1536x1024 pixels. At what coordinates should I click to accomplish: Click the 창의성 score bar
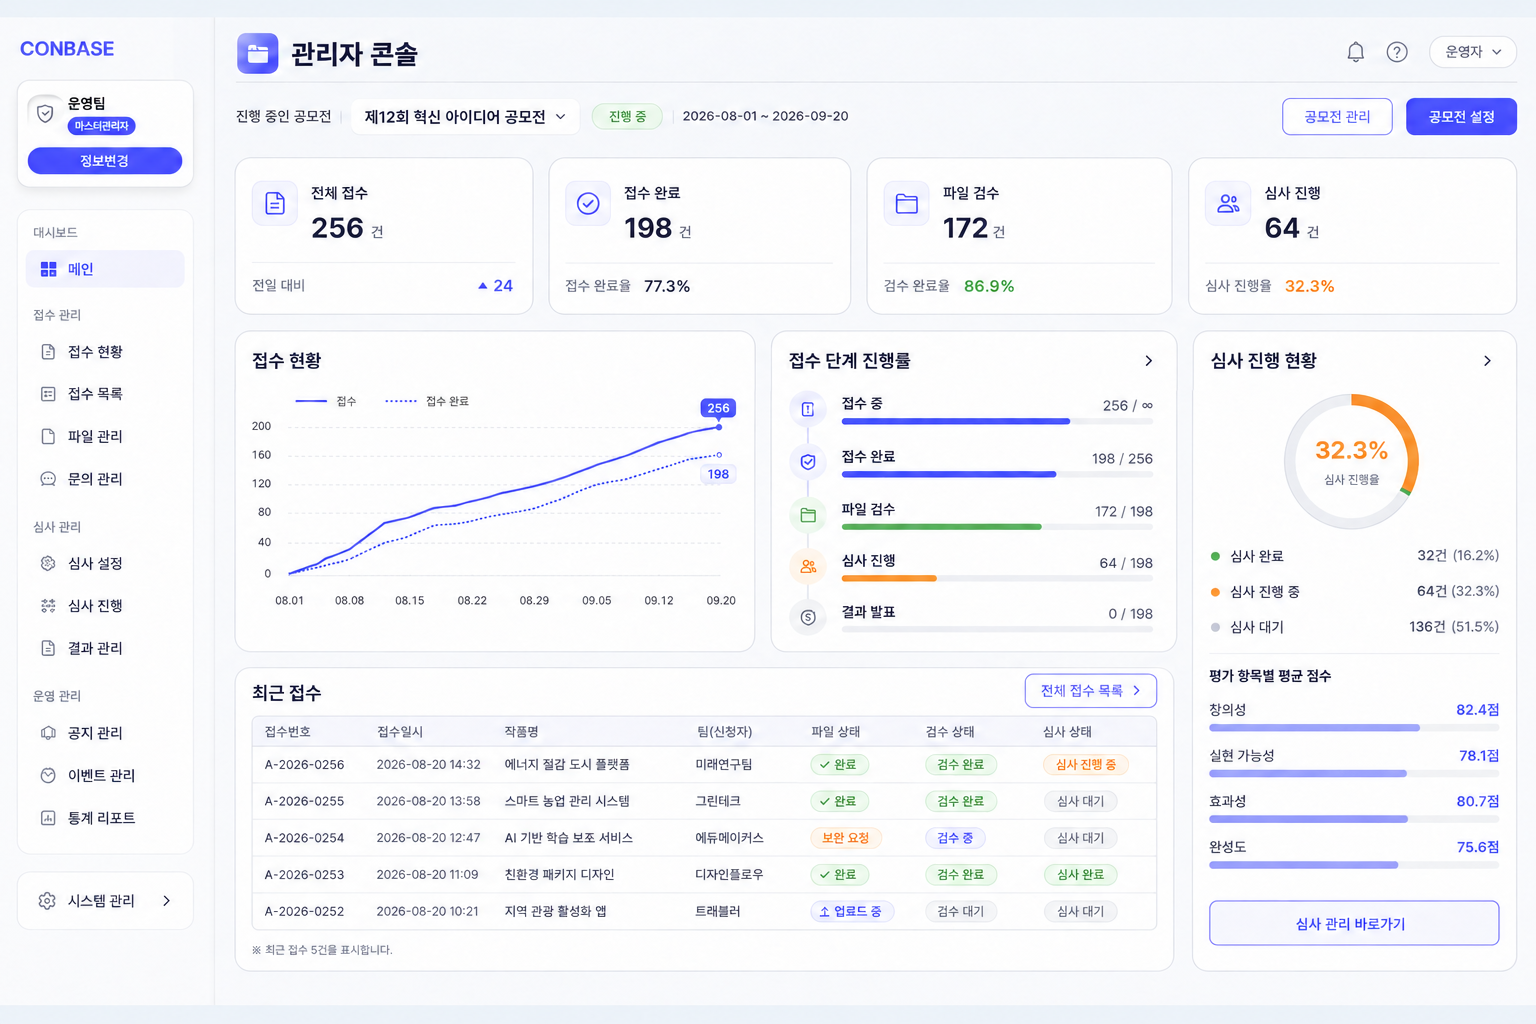(x=1354, y=728)
